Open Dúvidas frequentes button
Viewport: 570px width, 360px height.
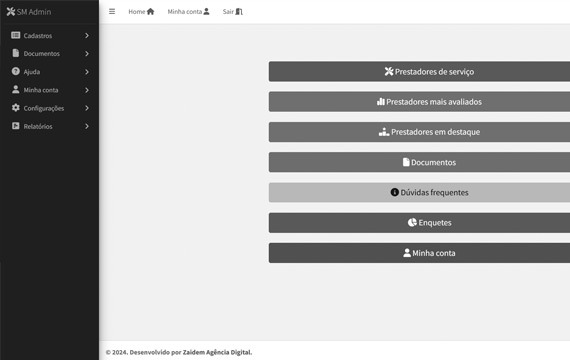click(419, 192)
